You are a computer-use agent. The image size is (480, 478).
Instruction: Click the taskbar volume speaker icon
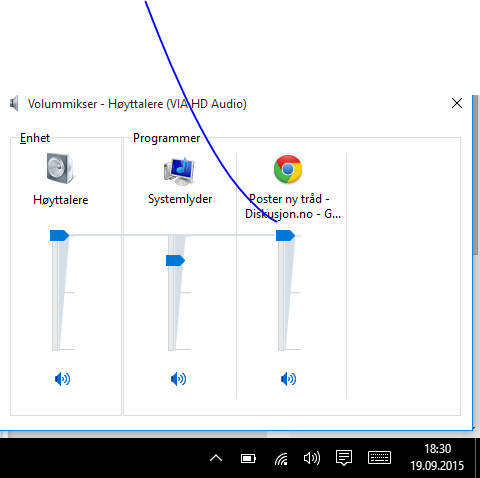tap(312, 458)
